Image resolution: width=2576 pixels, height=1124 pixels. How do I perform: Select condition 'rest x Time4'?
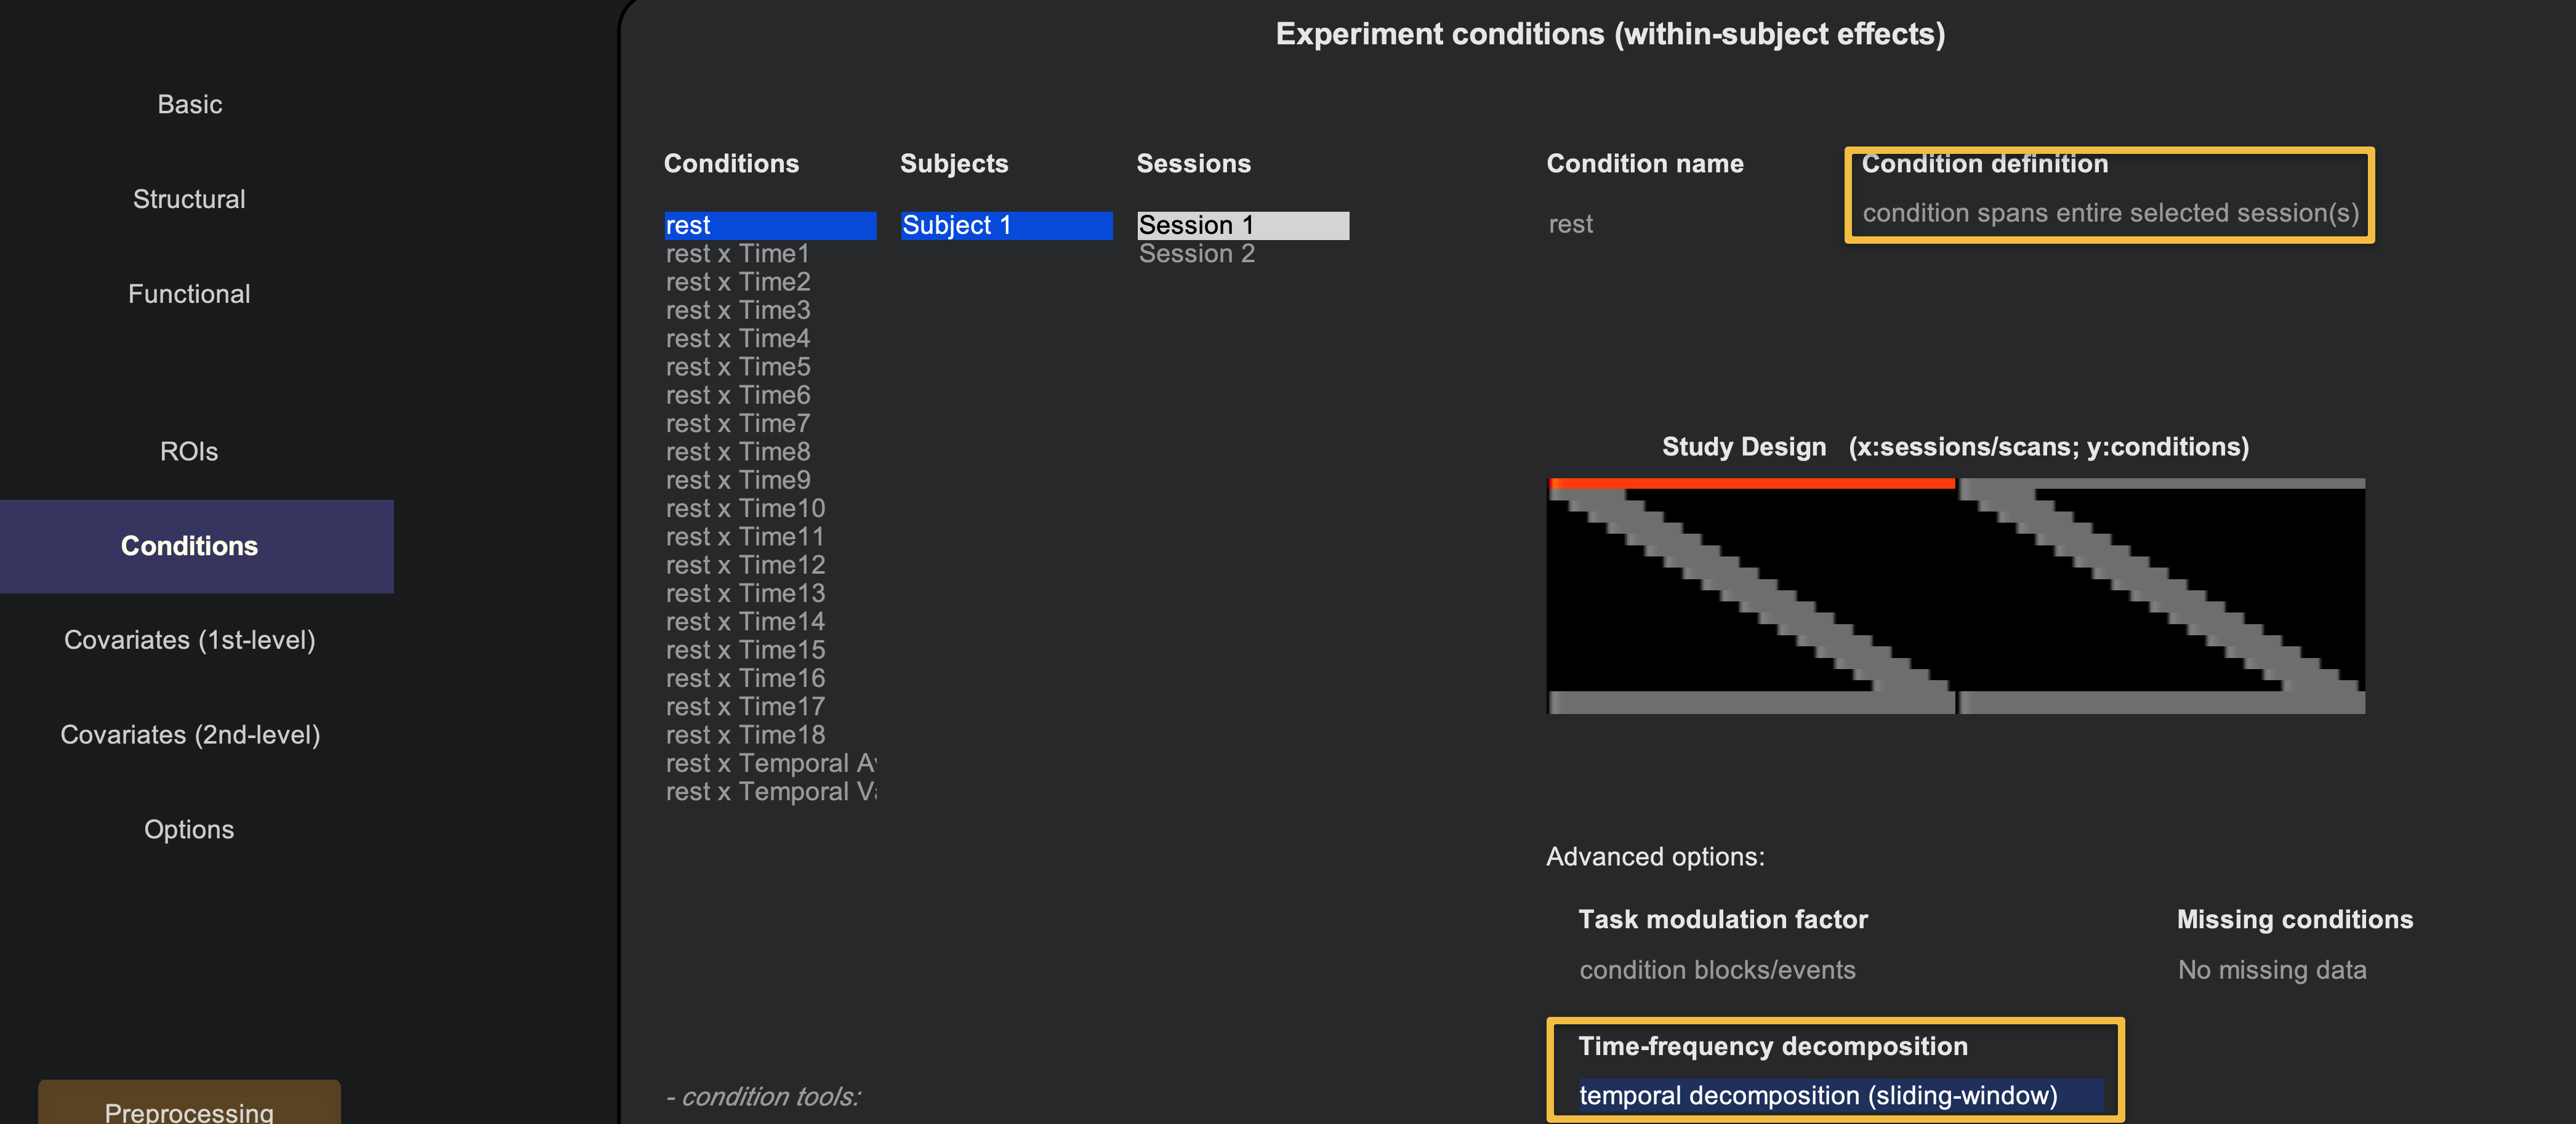pos(770,338)
